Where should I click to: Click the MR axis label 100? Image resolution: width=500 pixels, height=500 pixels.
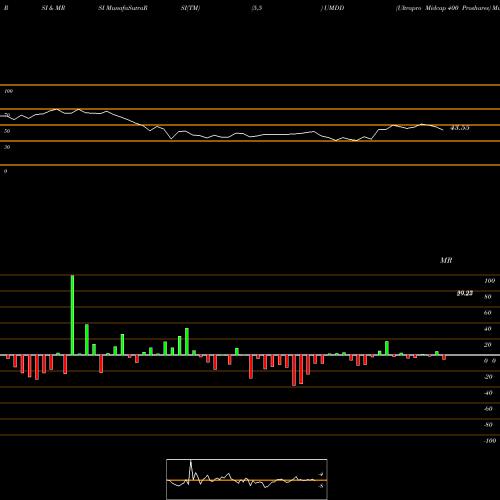point(489,281)
